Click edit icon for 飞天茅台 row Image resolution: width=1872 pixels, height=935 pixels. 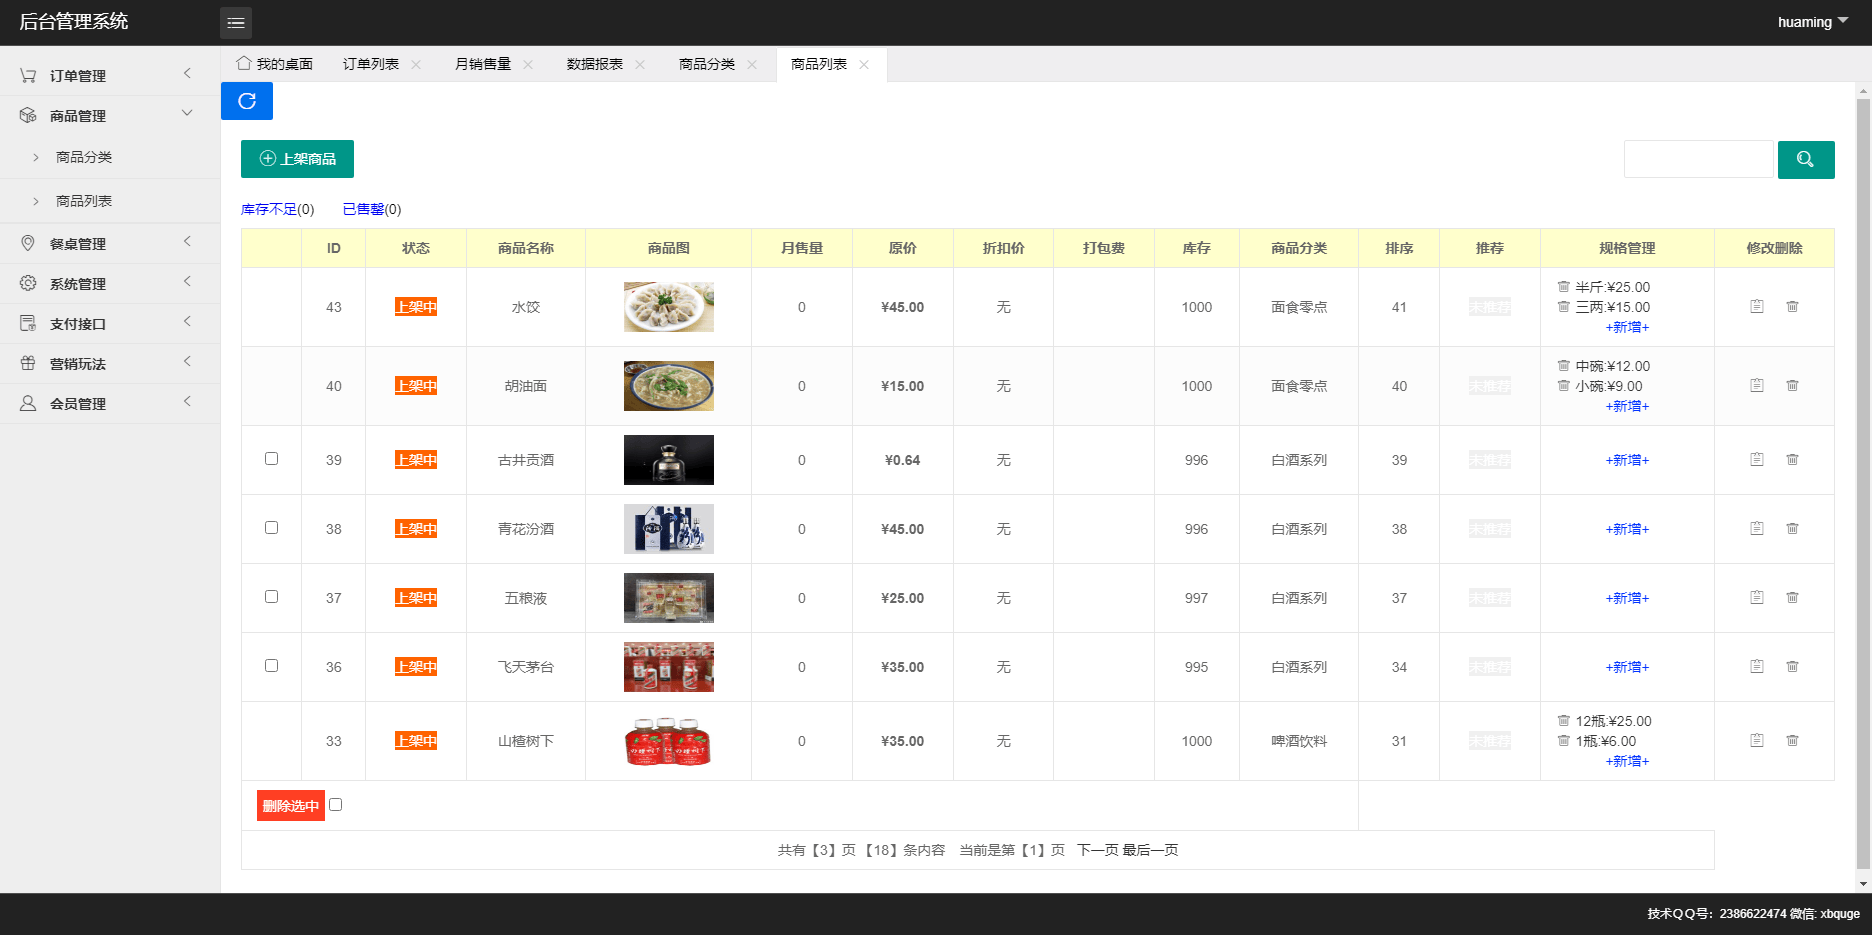pyautogui.click(x=1757, y=667)
